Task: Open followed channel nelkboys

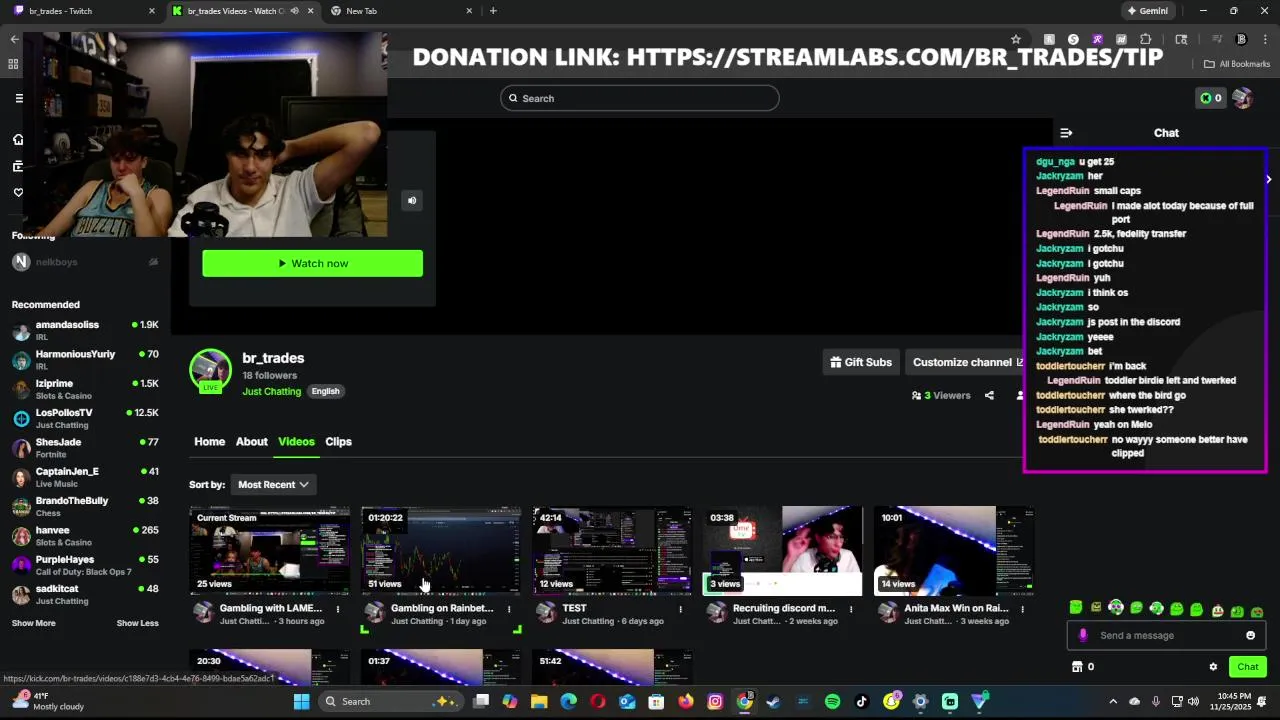Action: click(85, 262)
